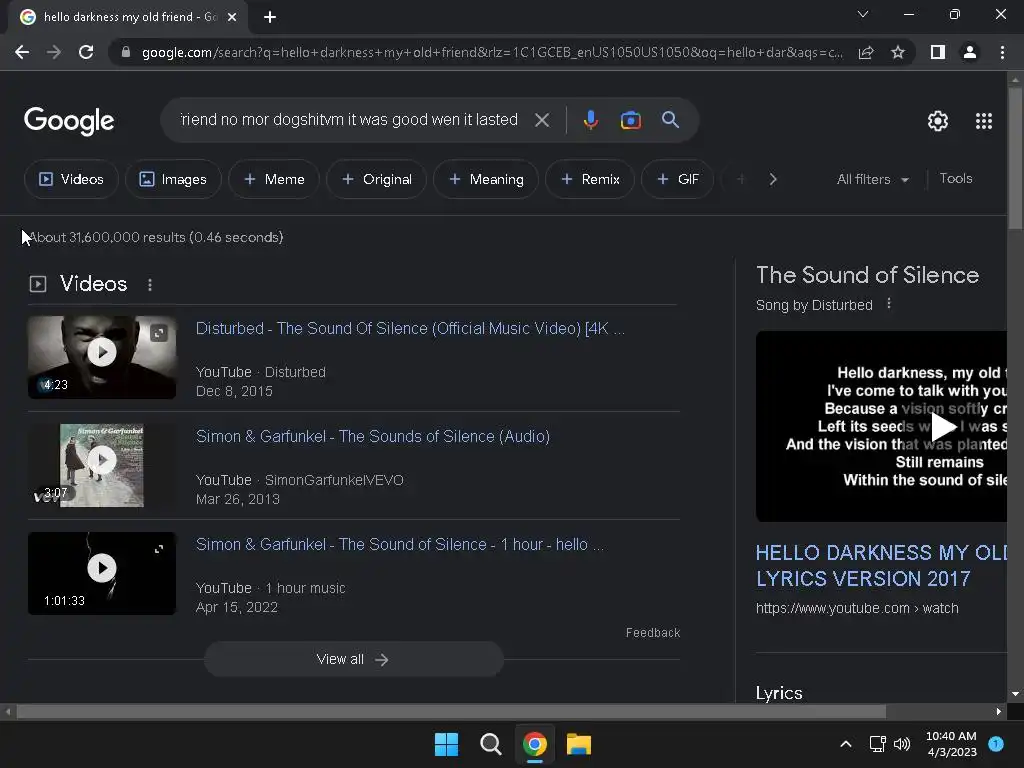
Task: Bookmark this page with the star
Action: pyautogui.click(x=898, y=52)
